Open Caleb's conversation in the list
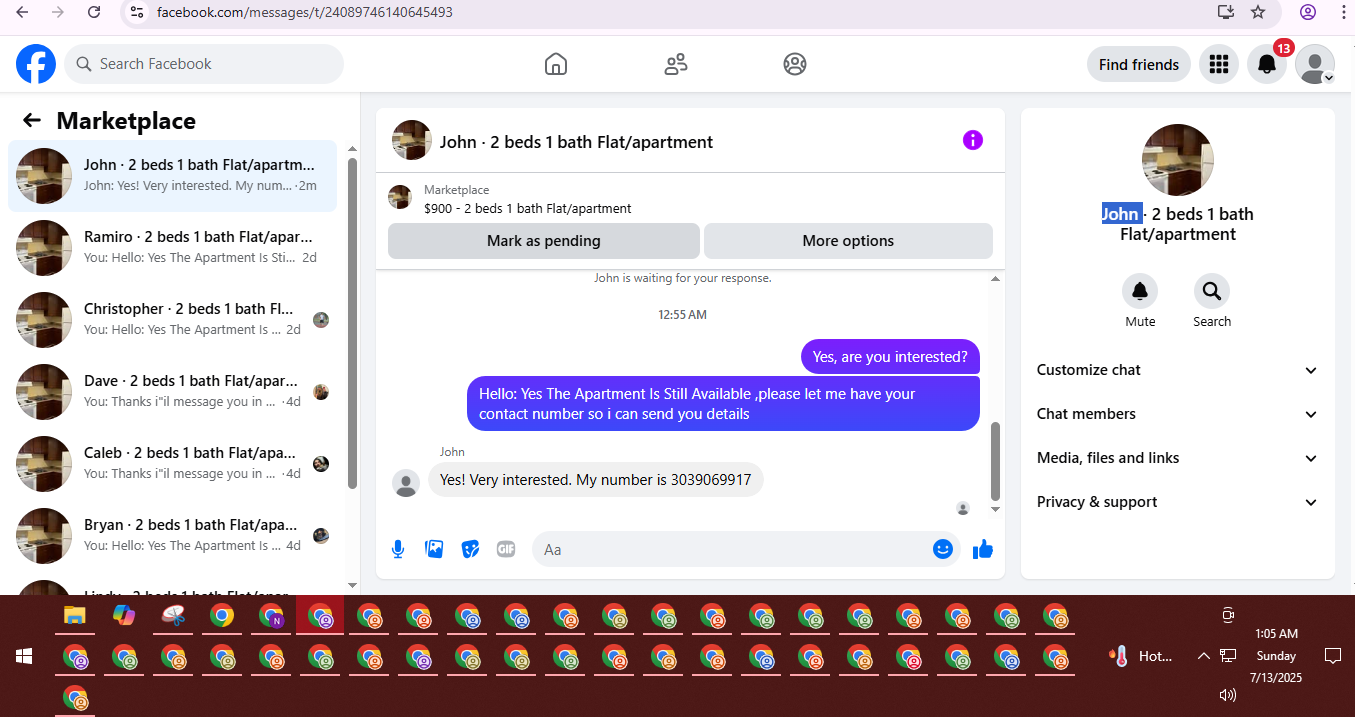 [172, 464]
